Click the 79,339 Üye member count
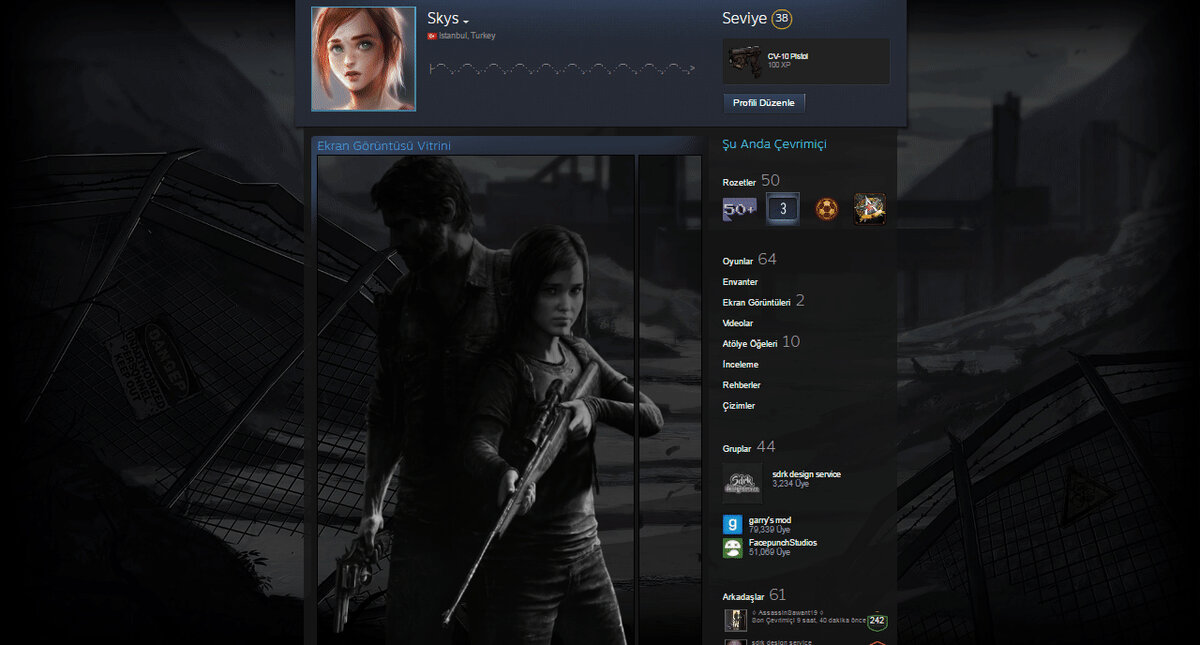The width and height of the screenshot is (1200, 645). click(x=769, y=530)
